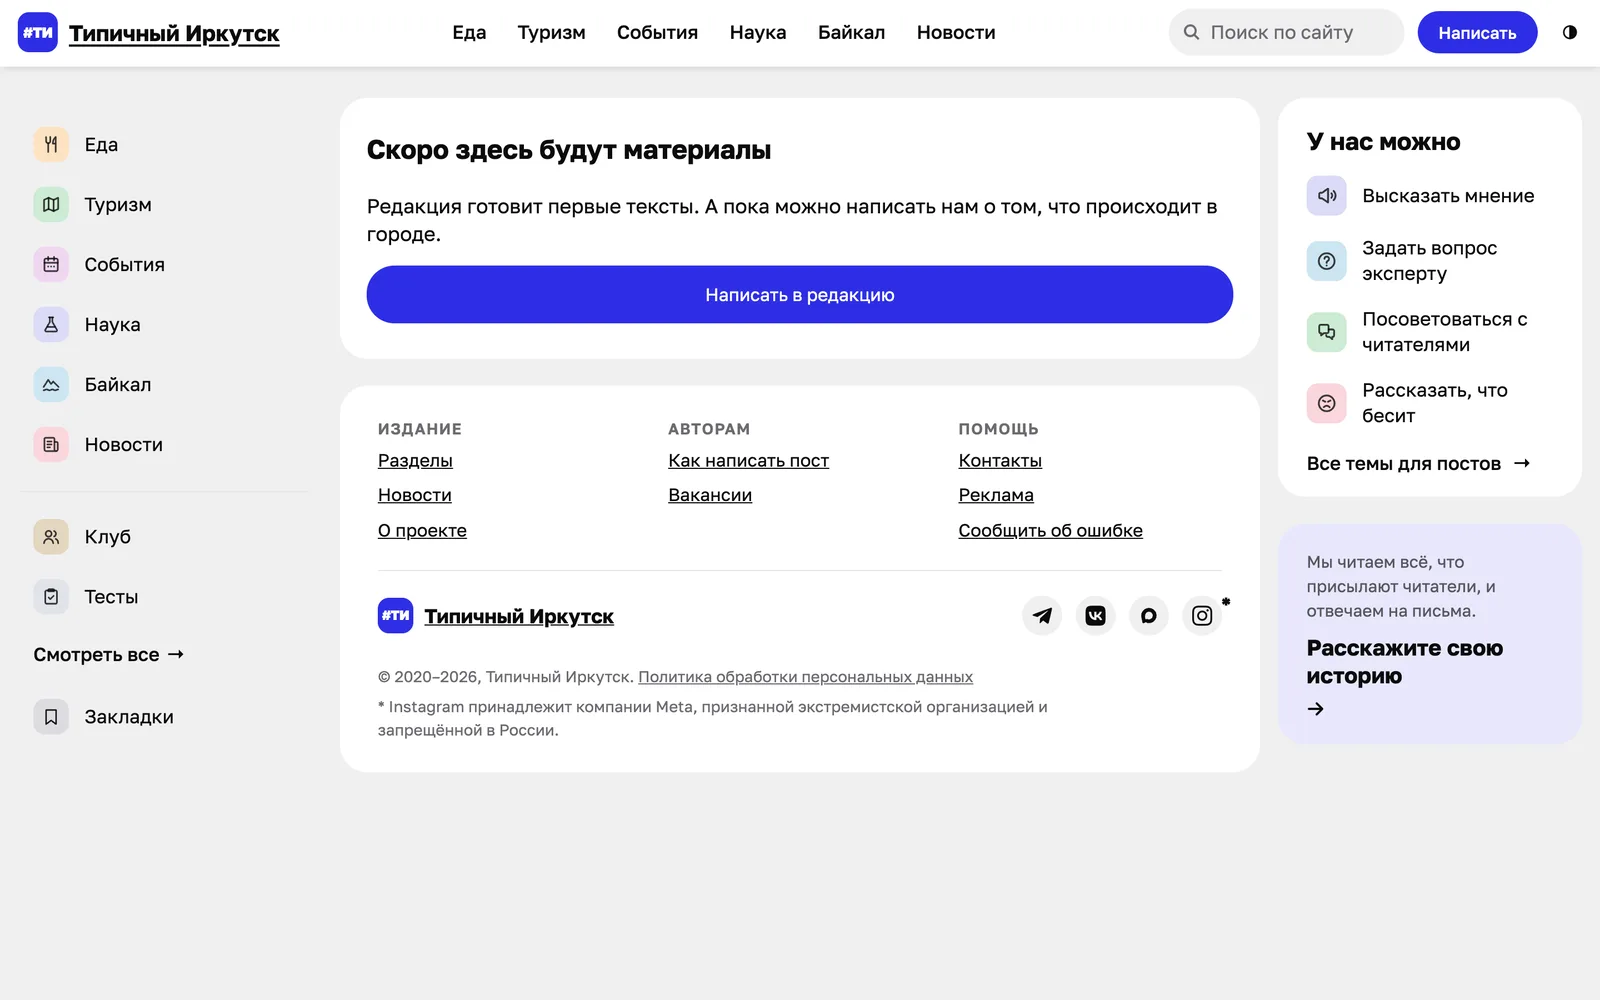This screenshot has height=1000, width=1600.
Task: Open the Клуб sidebar people icon
Action: (x=51, y=537)
